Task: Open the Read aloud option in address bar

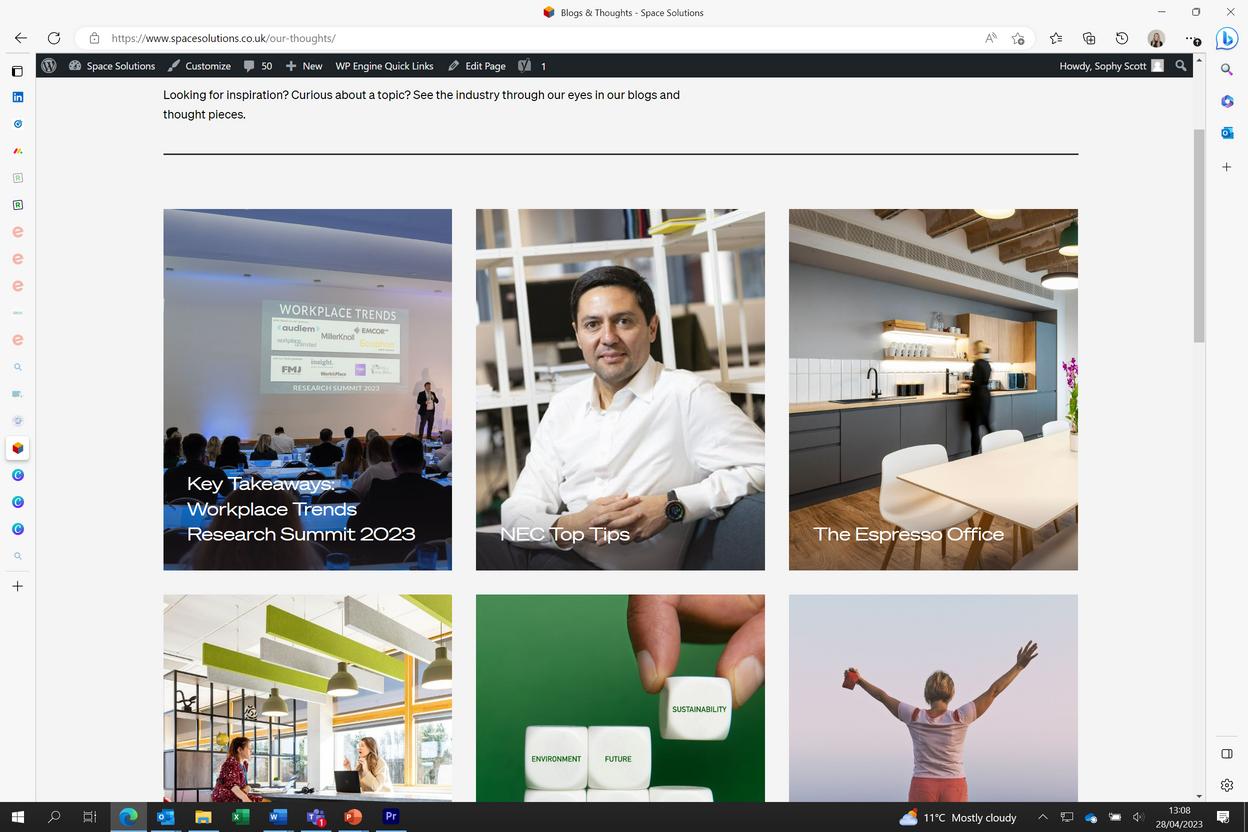Action: 990,38
